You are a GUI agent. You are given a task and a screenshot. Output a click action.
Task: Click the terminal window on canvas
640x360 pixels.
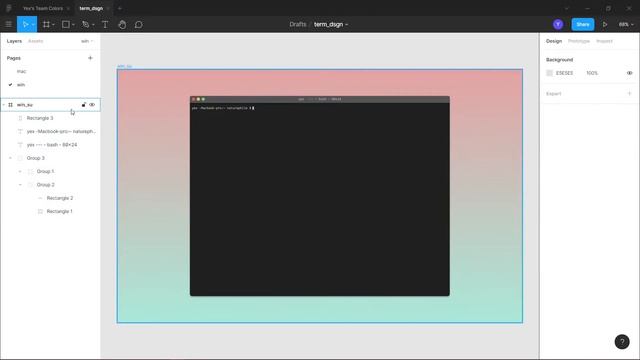[320, 196]
